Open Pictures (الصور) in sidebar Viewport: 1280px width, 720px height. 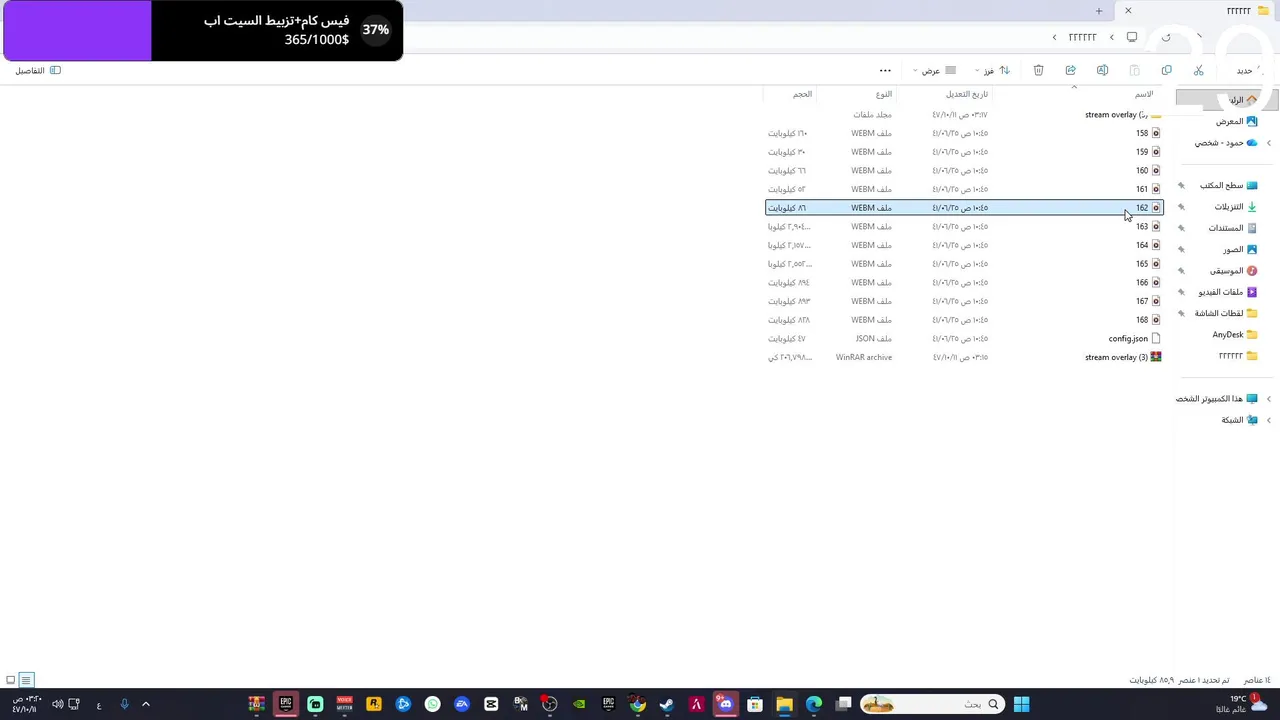click(1240, 249)
